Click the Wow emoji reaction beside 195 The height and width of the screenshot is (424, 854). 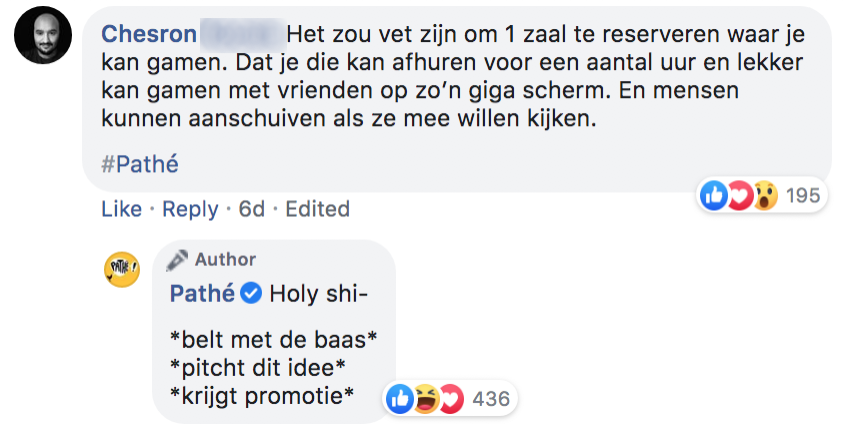763,195
